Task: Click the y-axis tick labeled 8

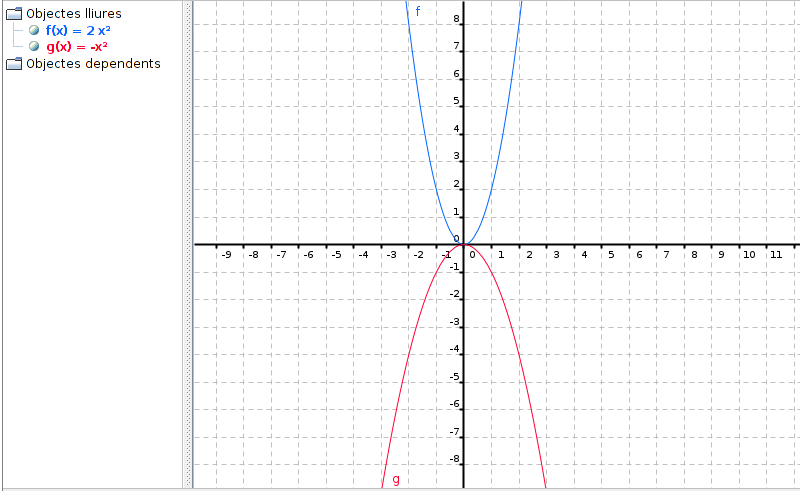Action: [x=457, y=20]
